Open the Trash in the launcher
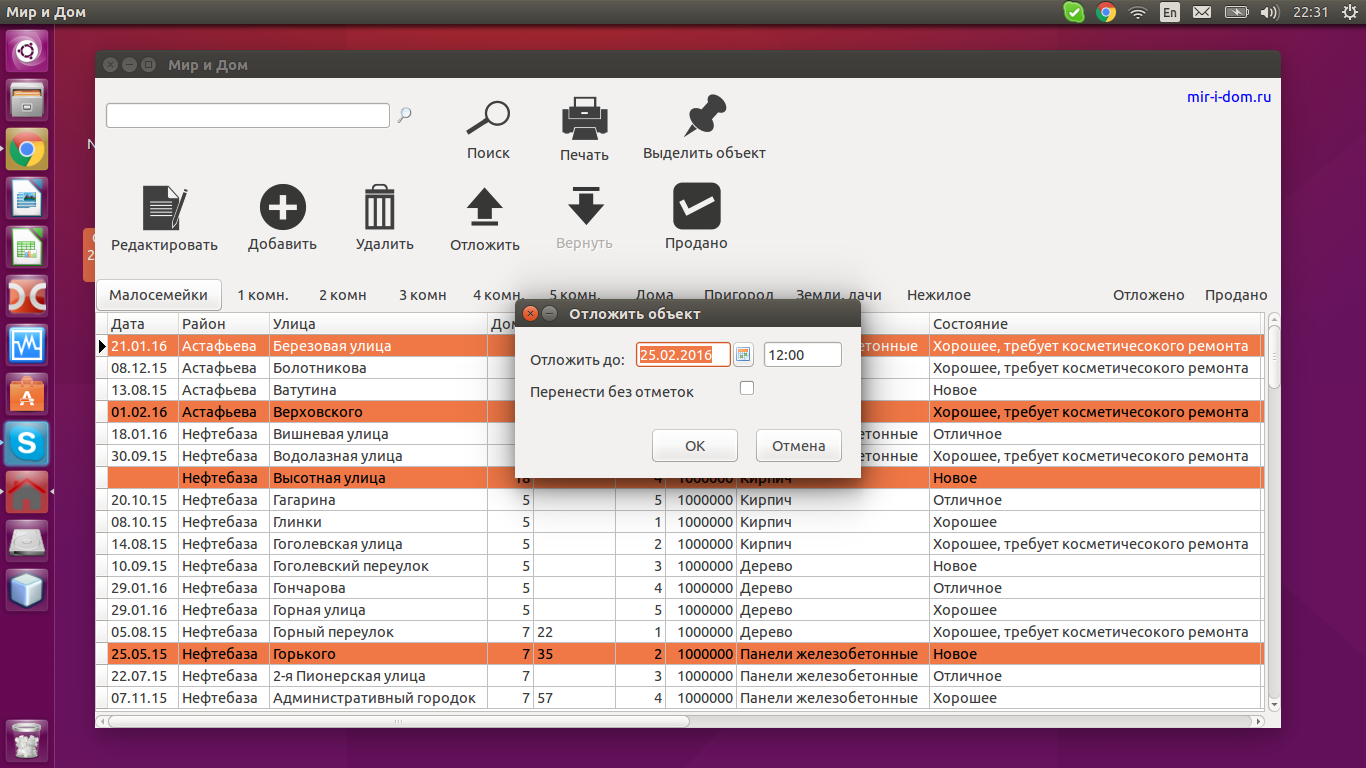 click(x=27, y=741)
